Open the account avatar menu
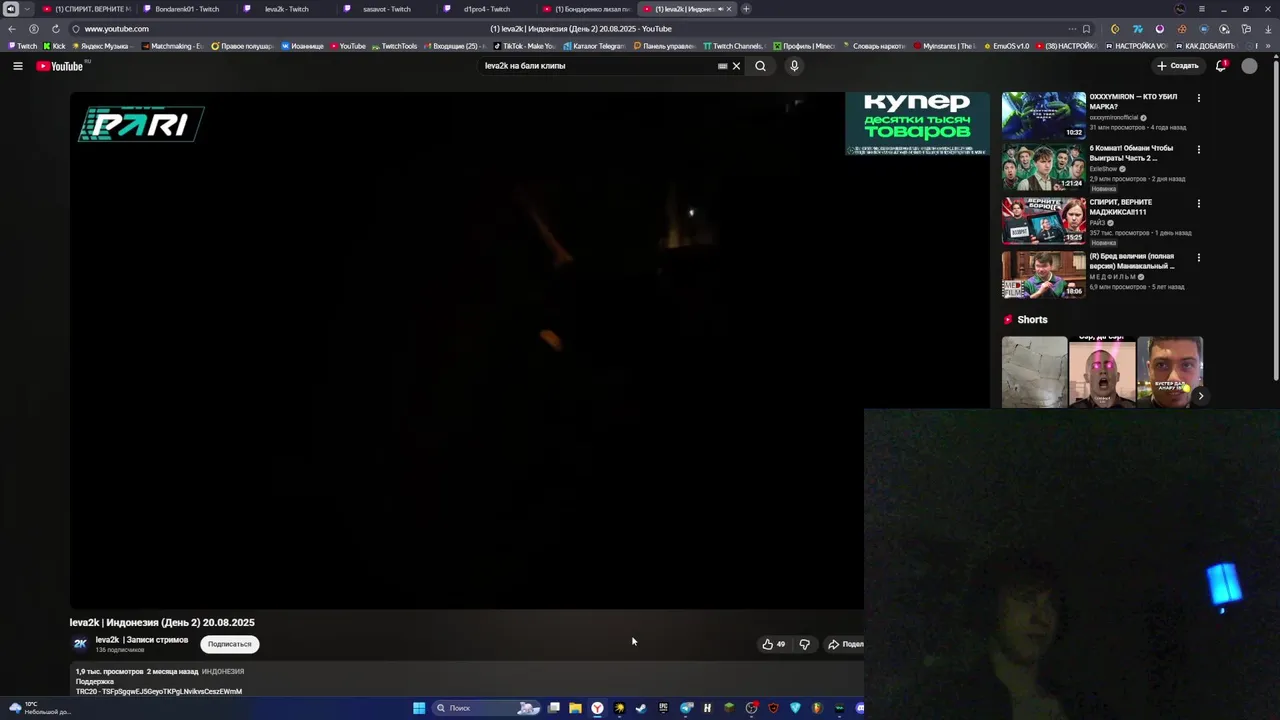The width and height of the screenshot is (1280, 720). click(x=1249, y=66)
